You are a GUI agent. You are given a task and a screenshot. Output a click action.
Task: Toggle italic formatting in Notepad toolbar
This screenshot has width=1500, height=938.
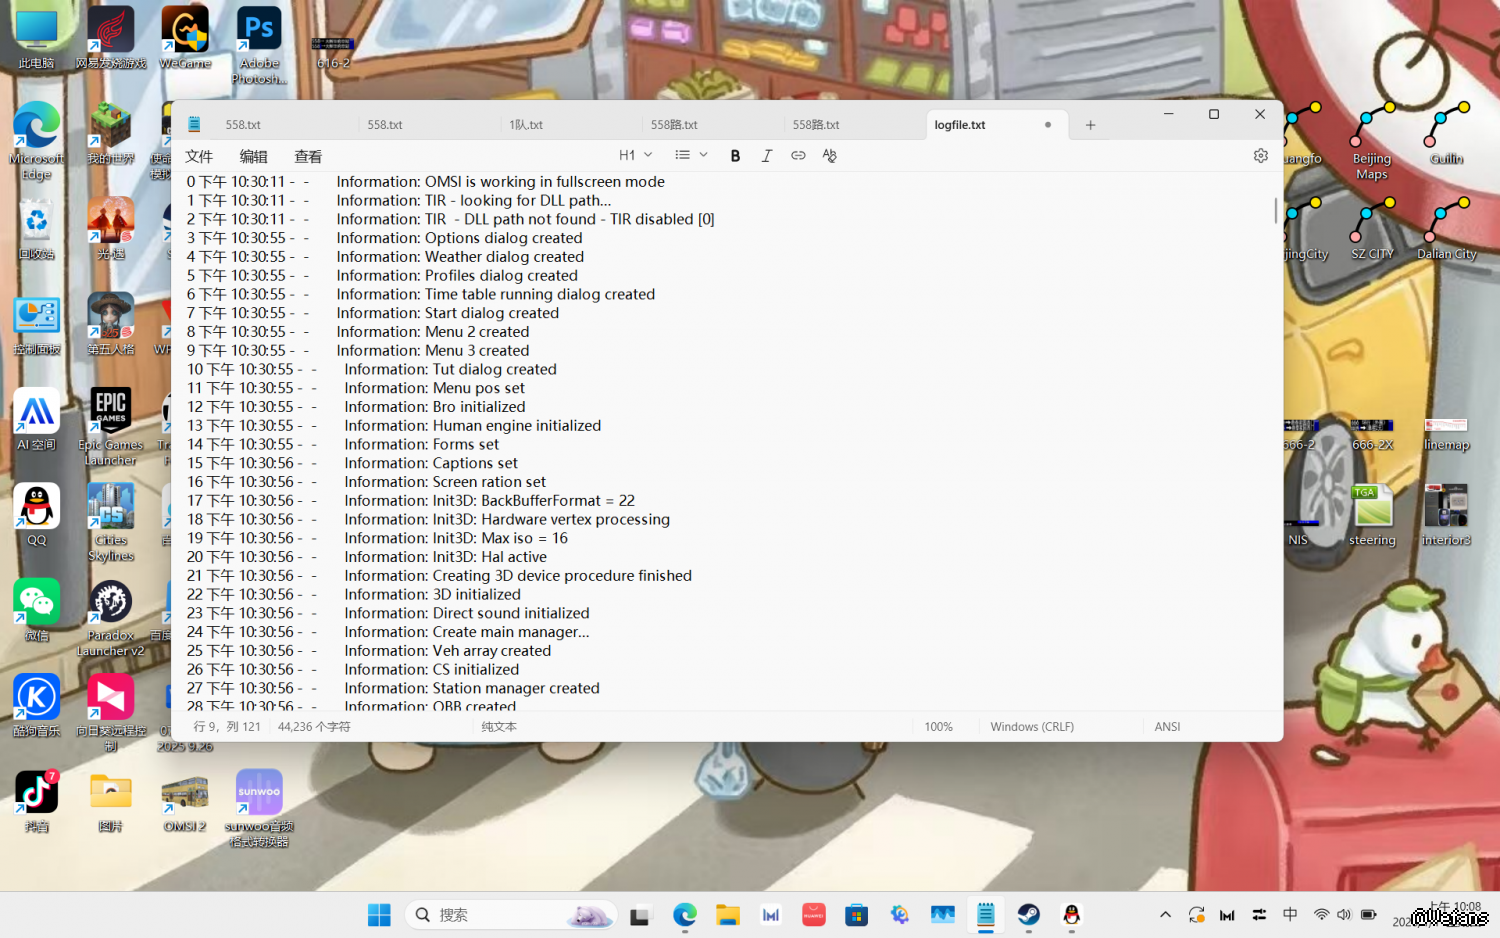pos(767,156)
